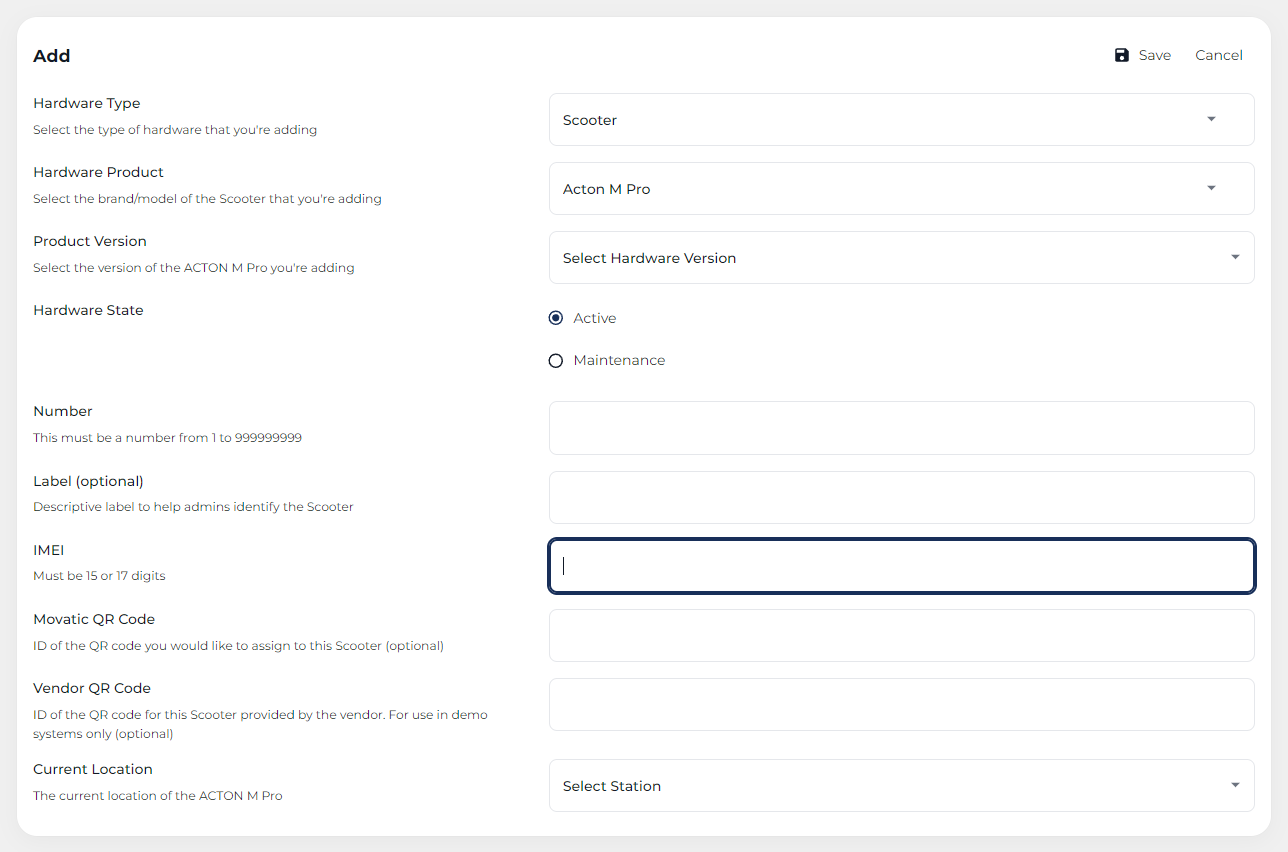Click the Active option label
The image size is (1288, 852).
(x=594, y=318)
